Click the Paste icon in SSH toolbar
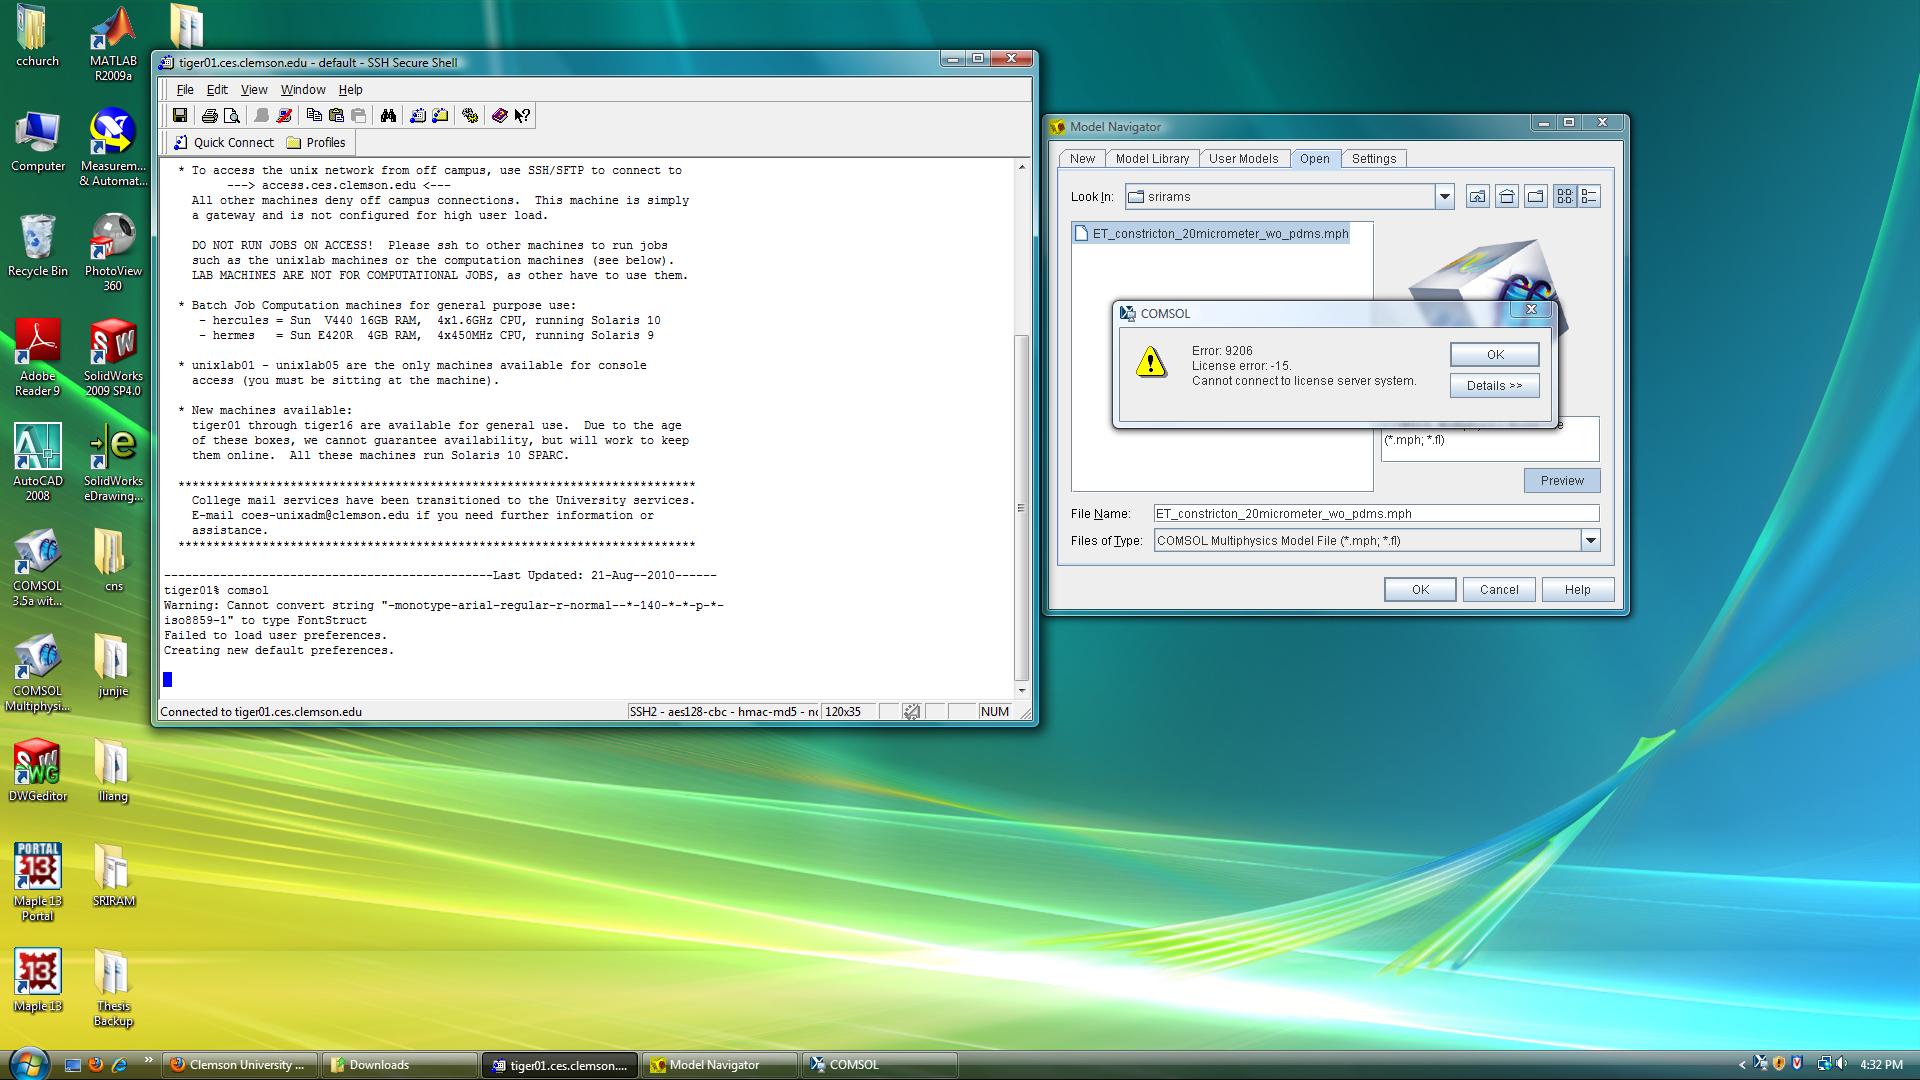1920x1080 pixels. click(336, 116)
